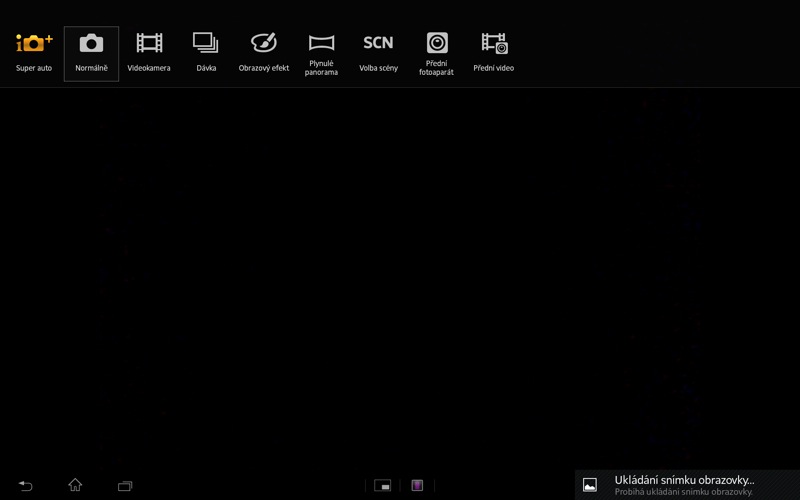Image resolution: width=800 pixels, height=500 pixels.
Task: Tap the purple small app icon in navigation bar
Action: [417, 485]
